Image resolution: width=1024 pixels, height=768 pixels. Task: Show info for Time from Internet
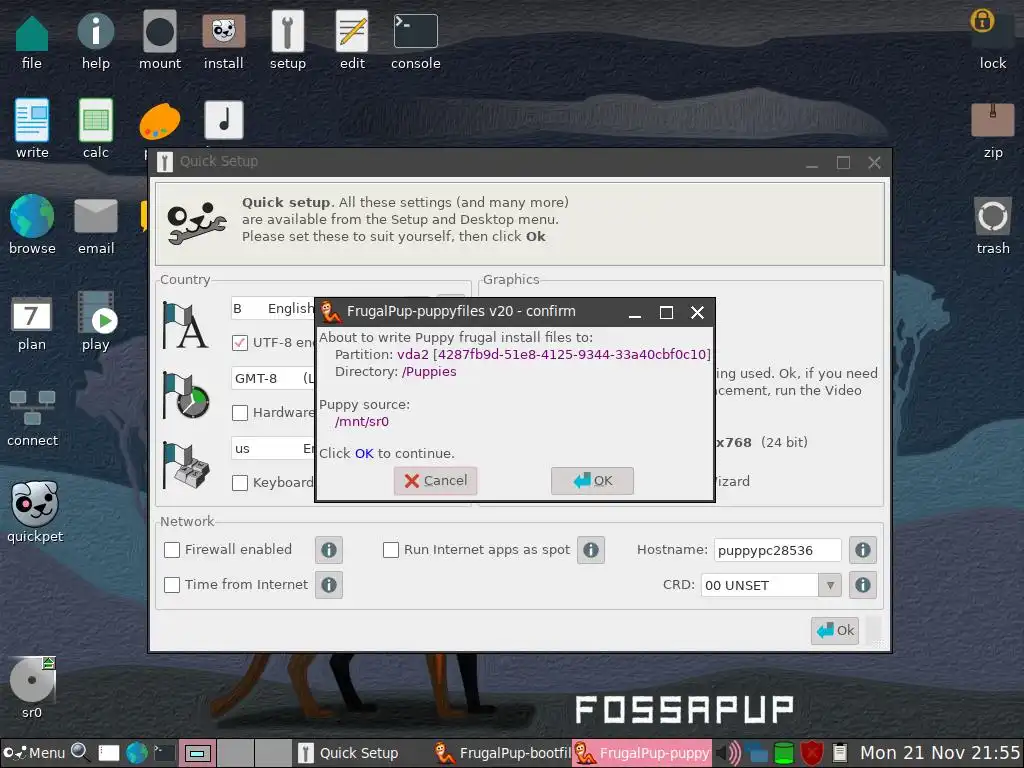coord(328,584)
